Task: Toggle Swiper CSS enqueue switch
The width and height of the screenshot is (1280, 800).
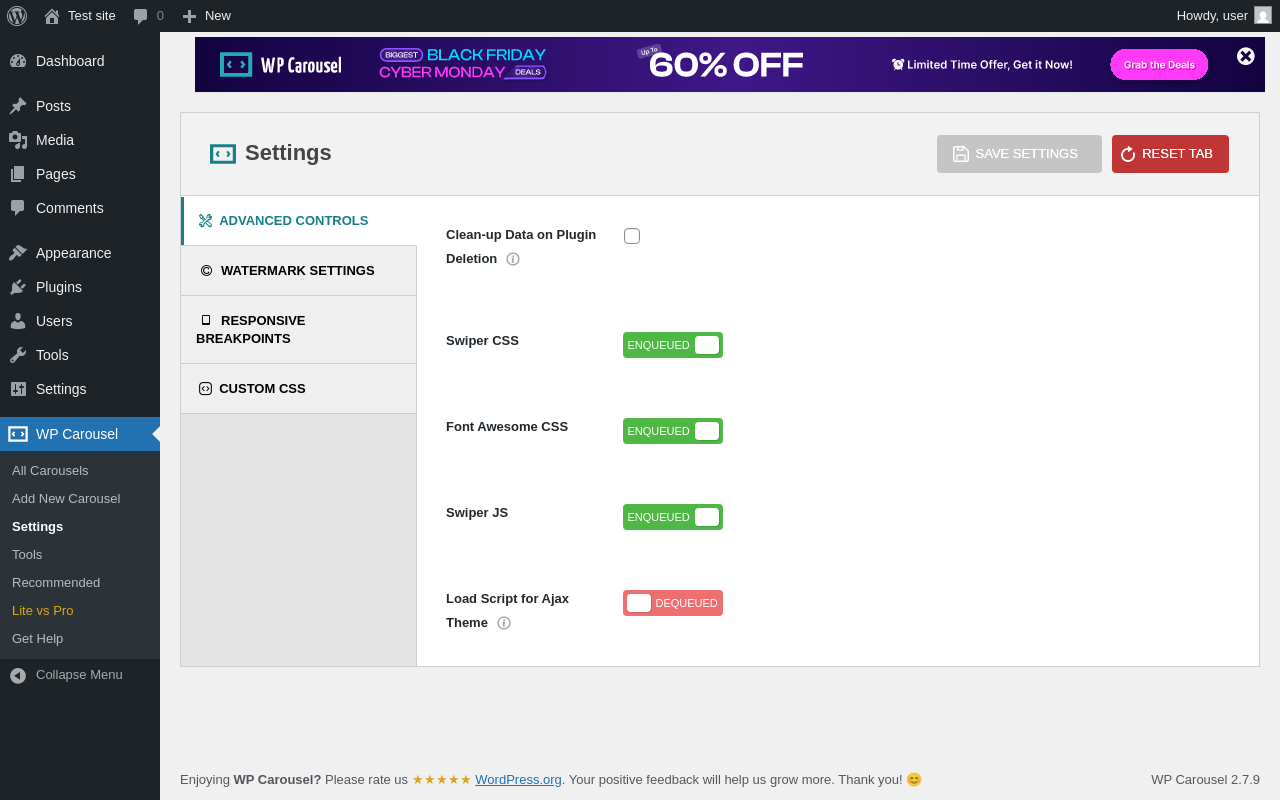Action: (673, 345)
